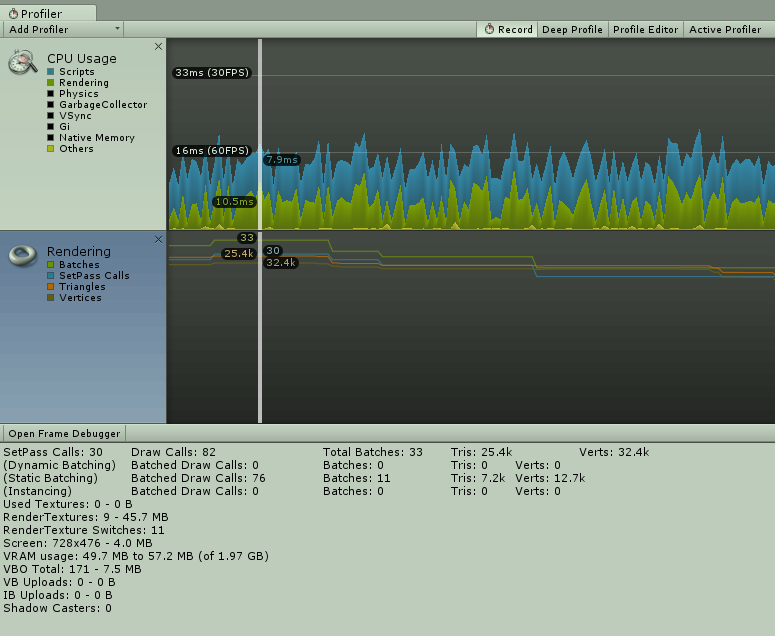775x636 pixels.
Task: Open the Add Profiler dropdown
Action: point(63,30)
